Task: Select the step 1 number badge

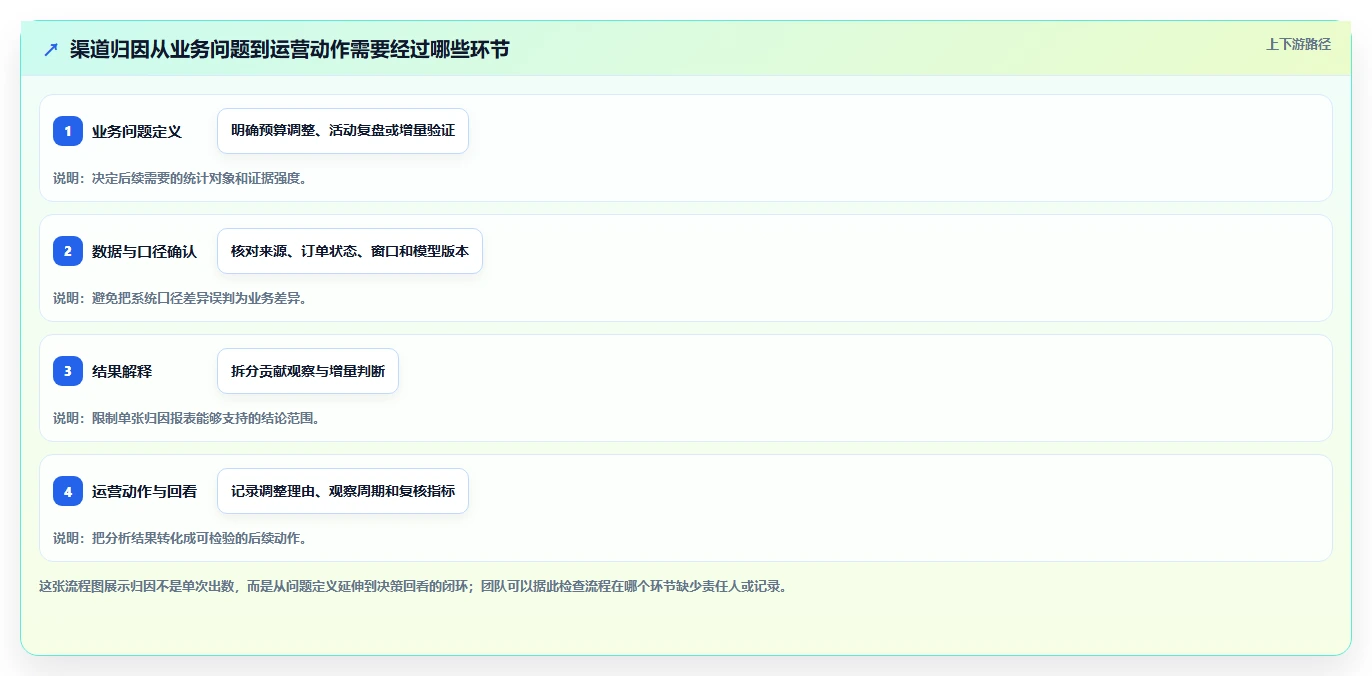Action: click(68, 131)
